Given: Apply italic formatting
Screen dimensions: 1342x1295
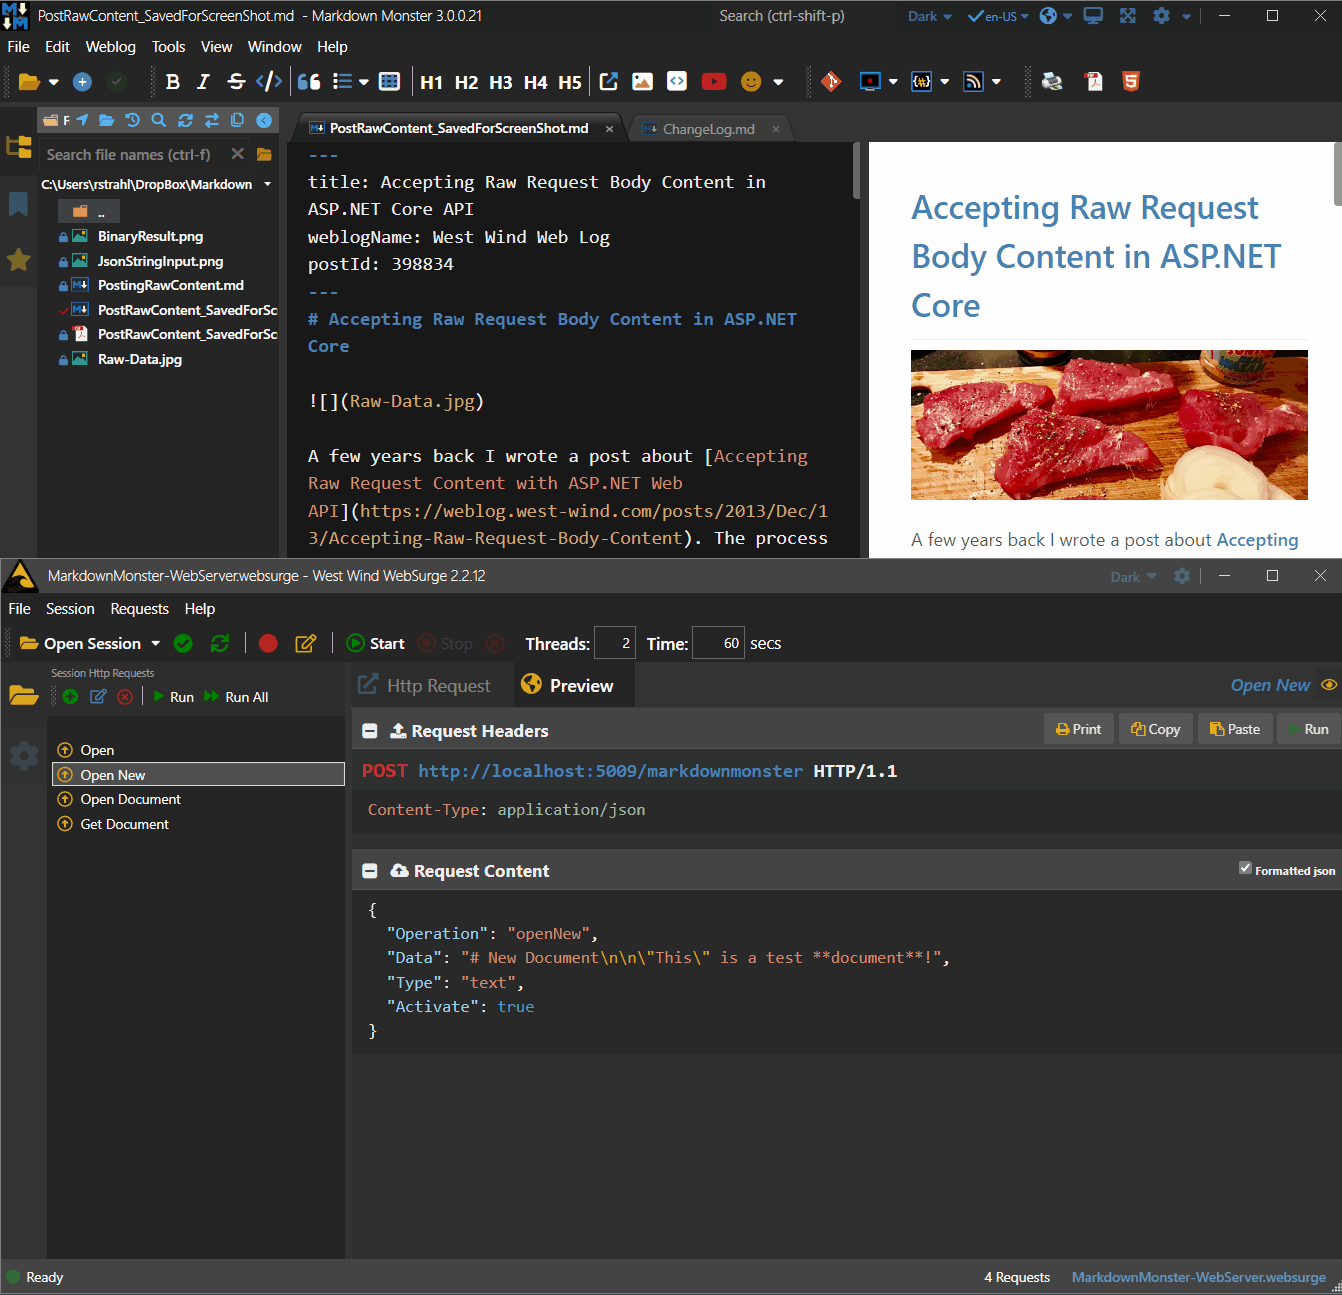Looking at the screenshot, I should [203, 82].
